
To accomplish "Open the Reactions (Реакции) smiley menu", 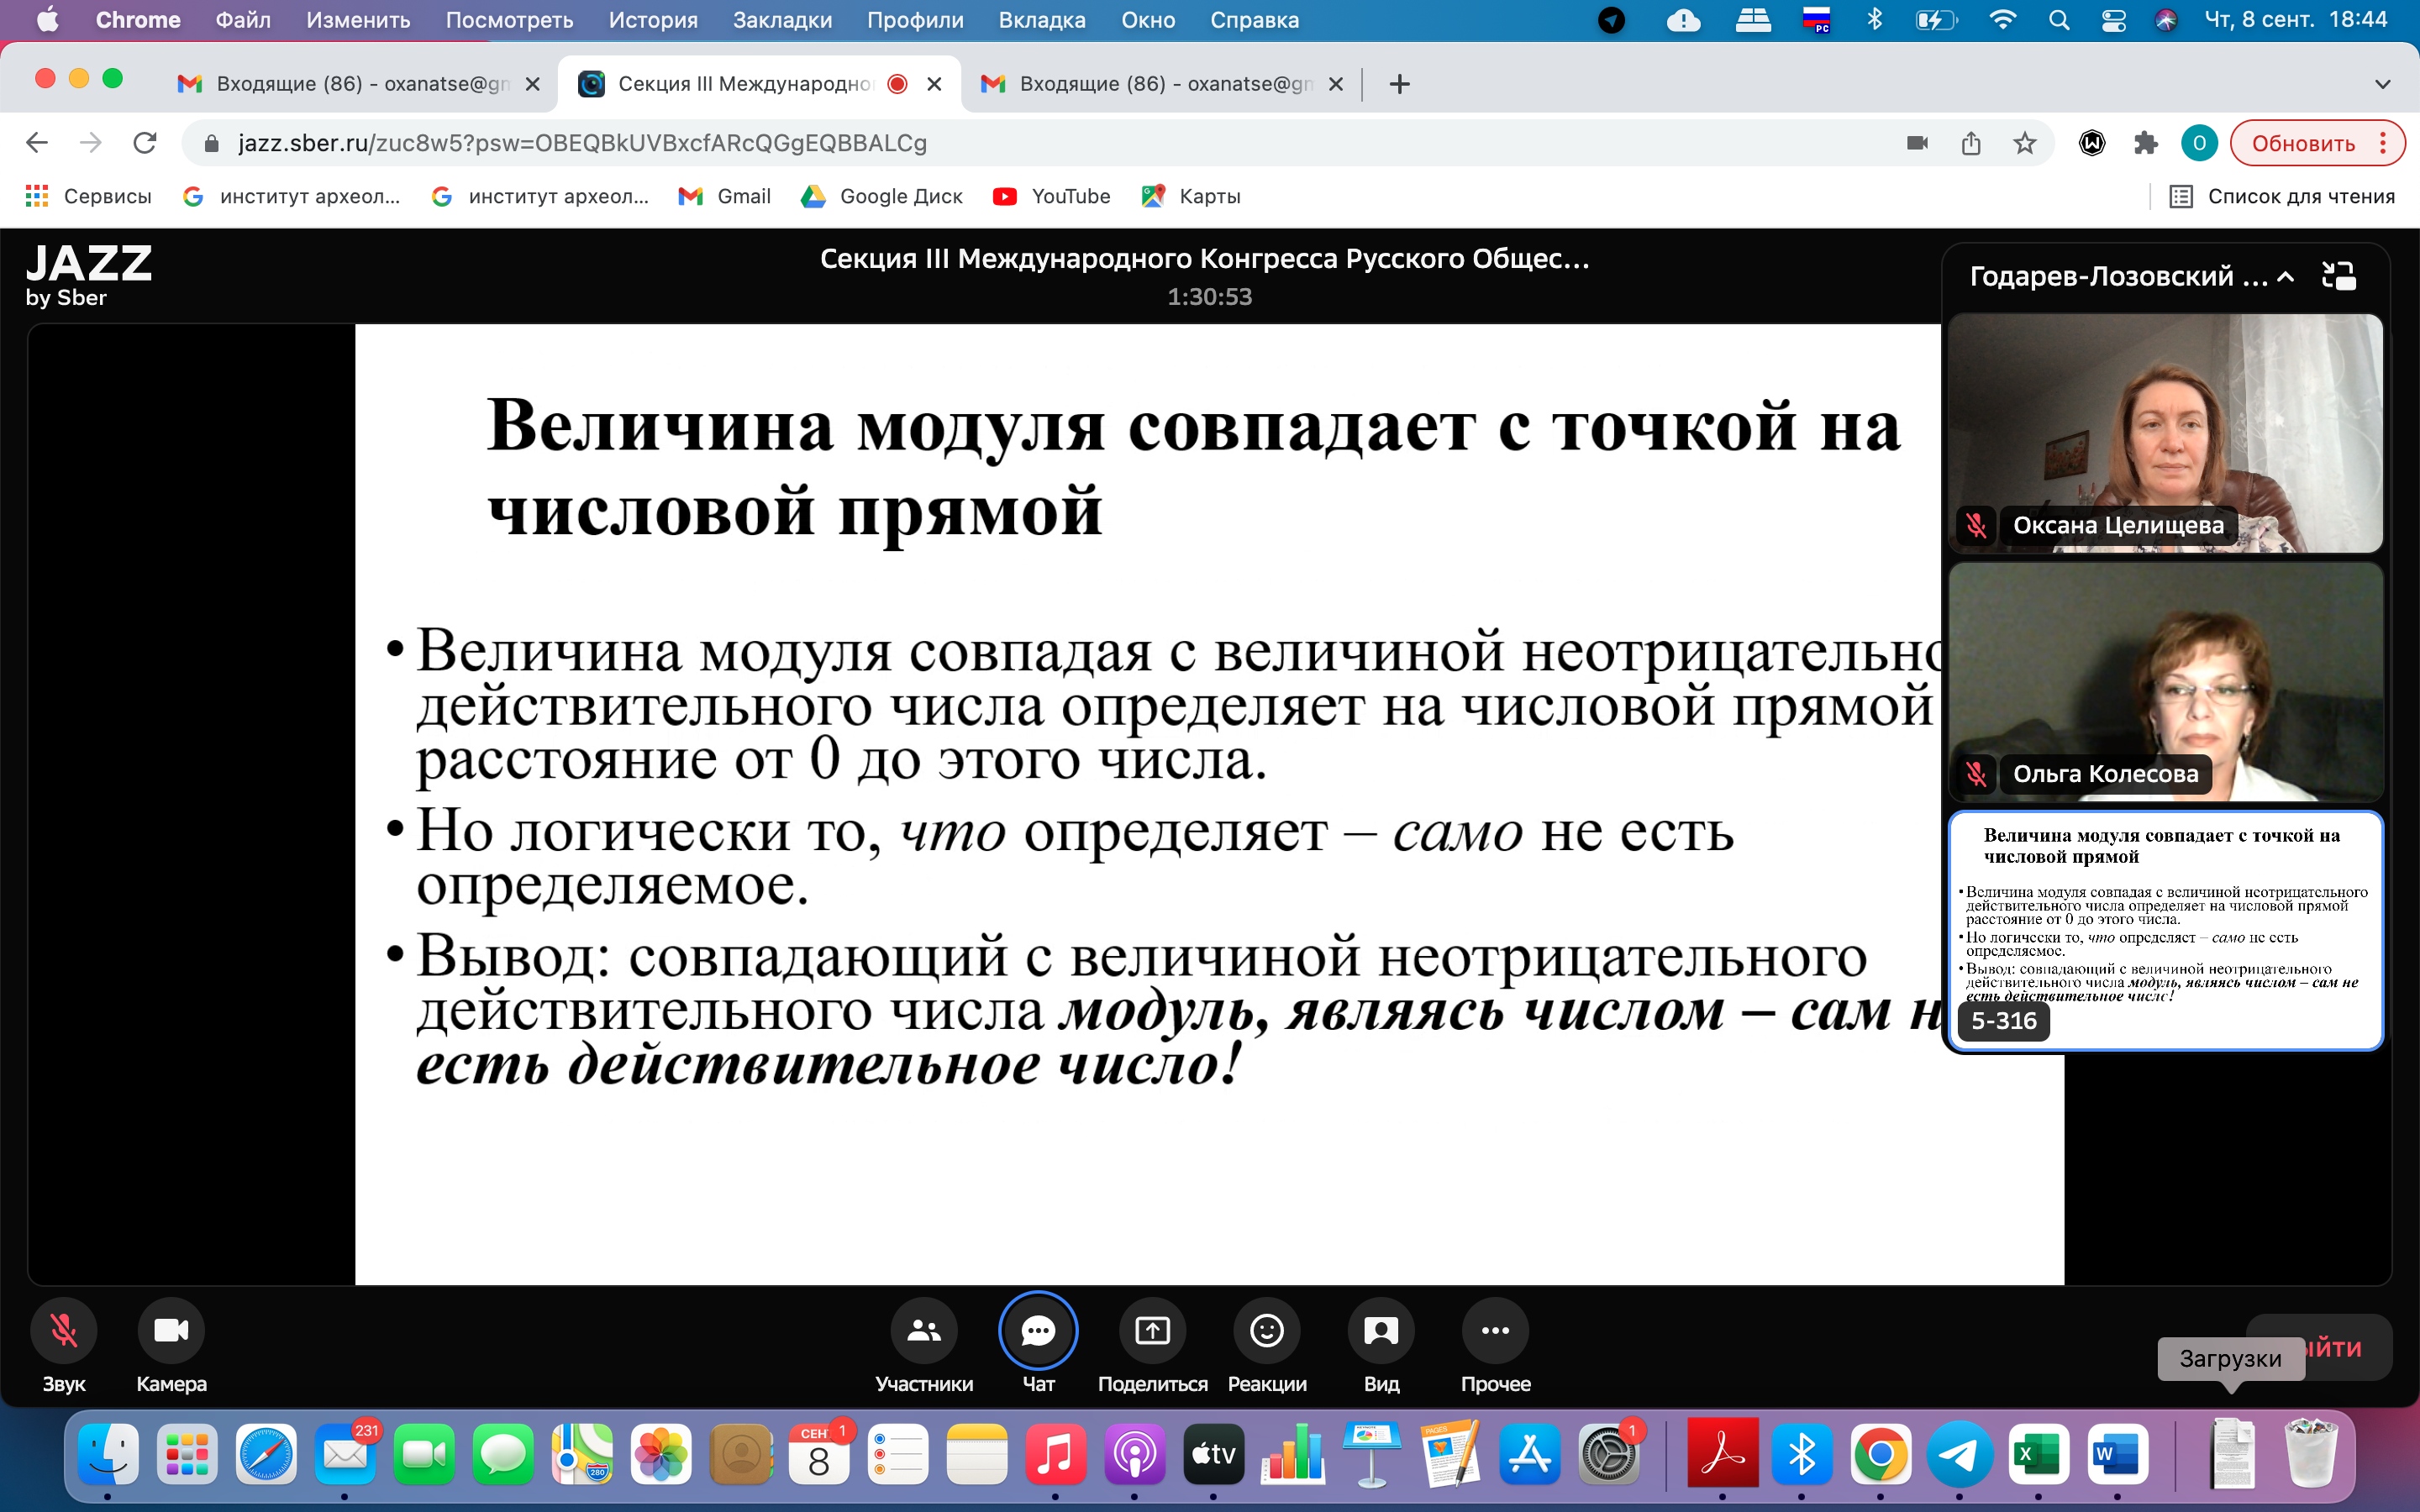I will (x=1266, y=1330).
